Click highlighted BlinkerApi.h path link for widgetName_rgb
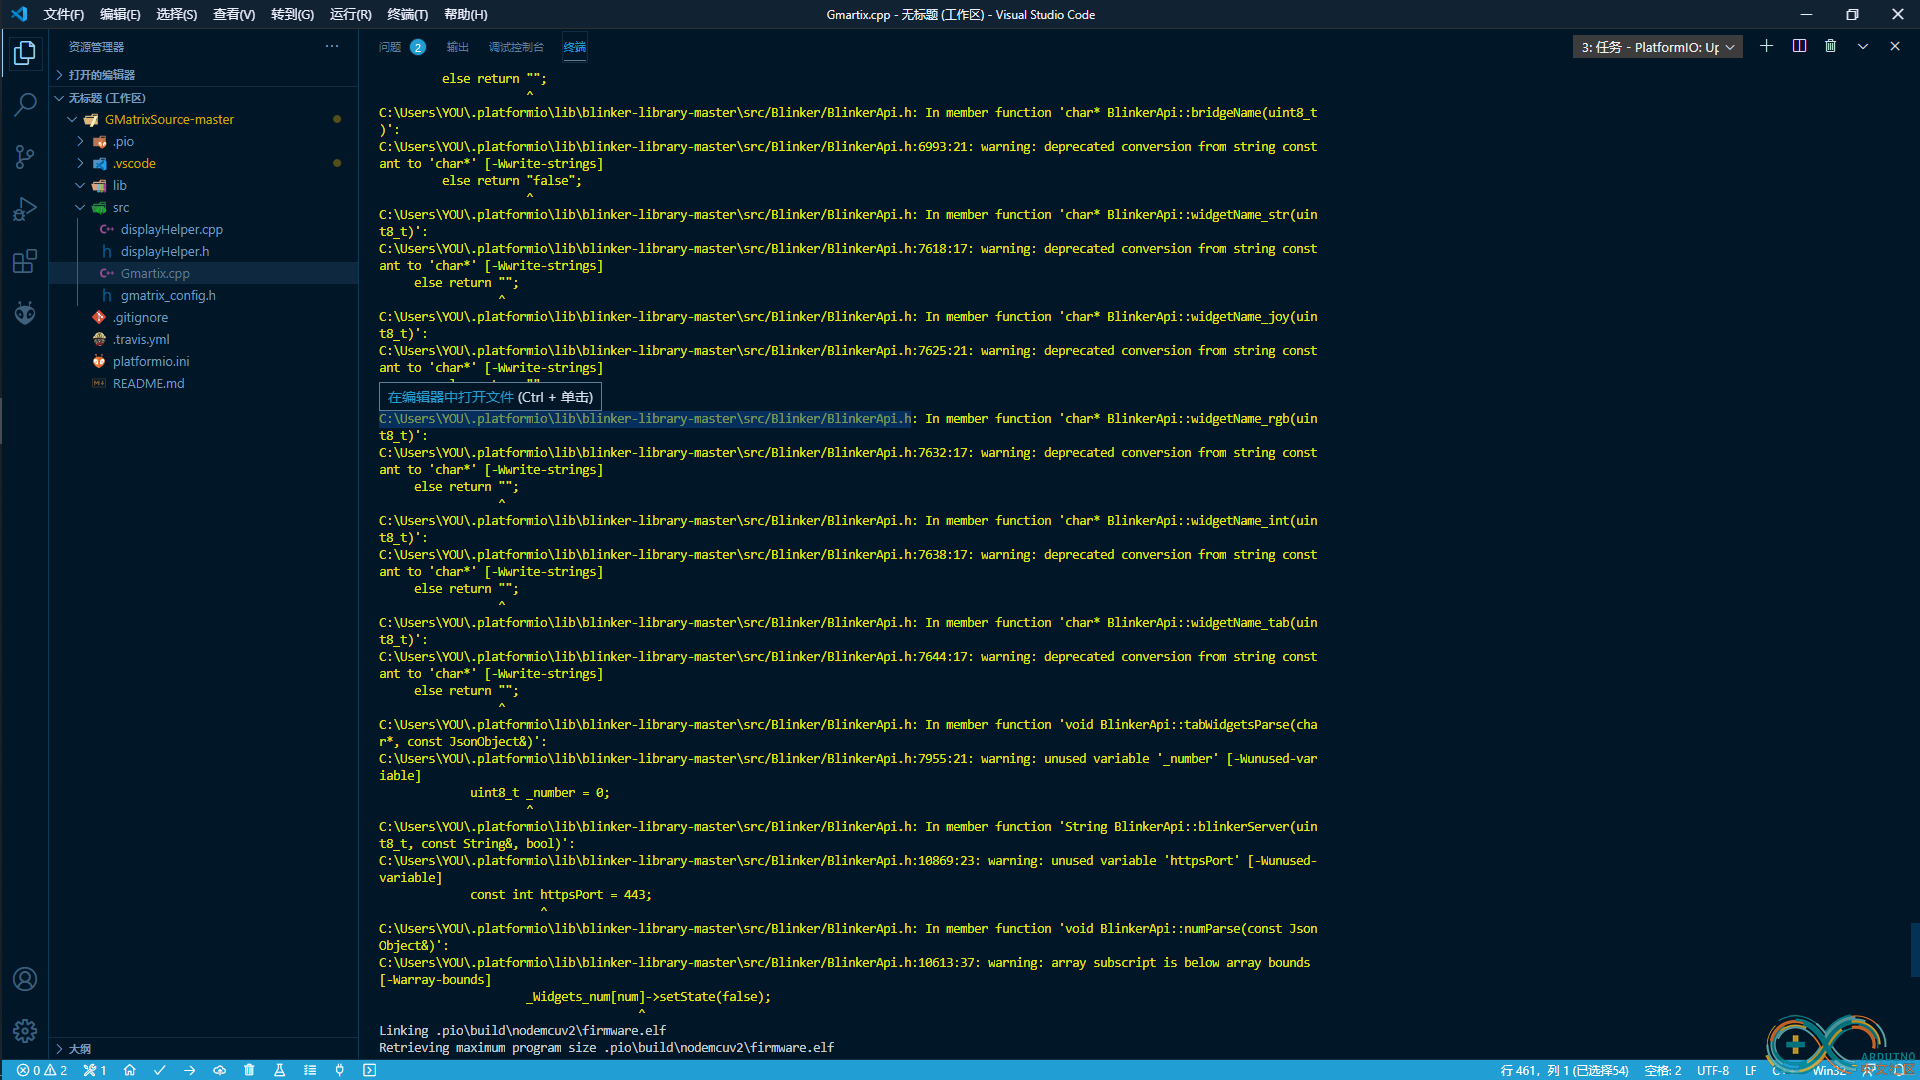 point(645,418)
